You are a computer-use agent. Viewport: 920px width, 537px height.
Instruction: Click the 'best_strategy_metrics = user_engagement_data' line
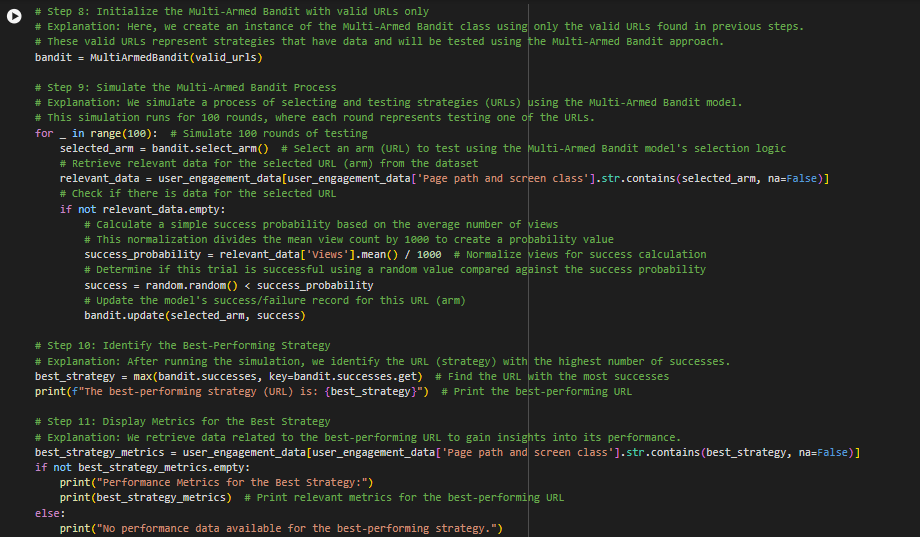[x=447, y=452]
